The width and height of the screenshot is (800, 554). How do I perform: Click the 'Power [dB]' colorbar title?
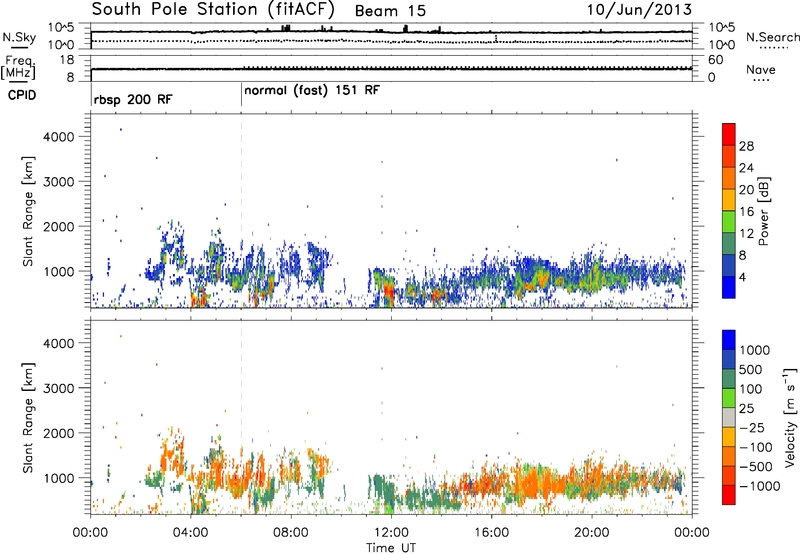[763, 211]
